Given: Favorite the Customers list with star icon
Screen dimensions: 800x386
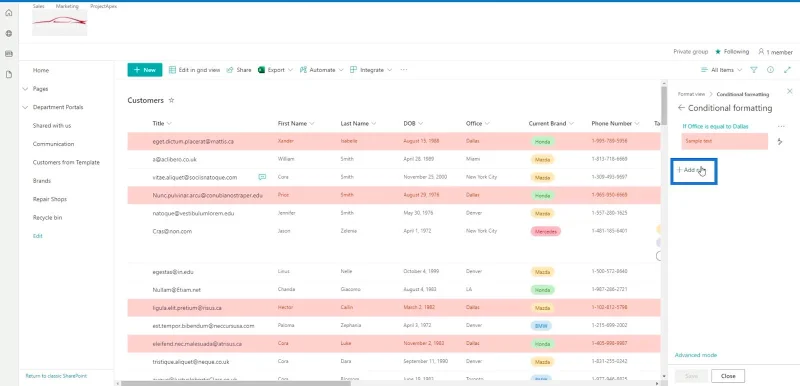Looking at the screenshot, I should 171,100.
